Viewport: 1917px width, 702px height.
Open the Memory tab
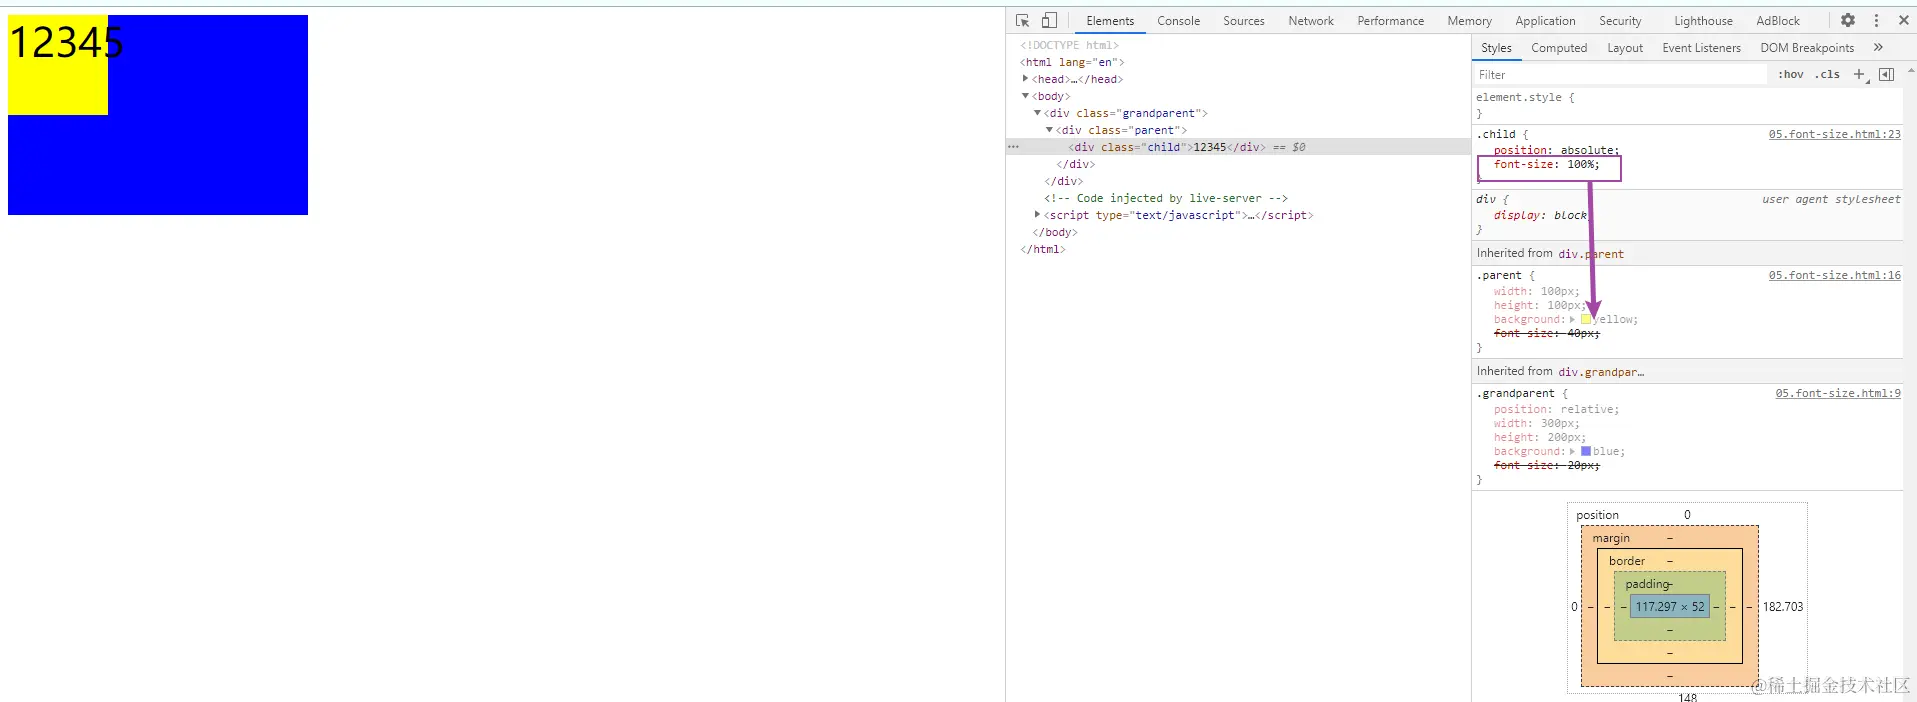1469,21
